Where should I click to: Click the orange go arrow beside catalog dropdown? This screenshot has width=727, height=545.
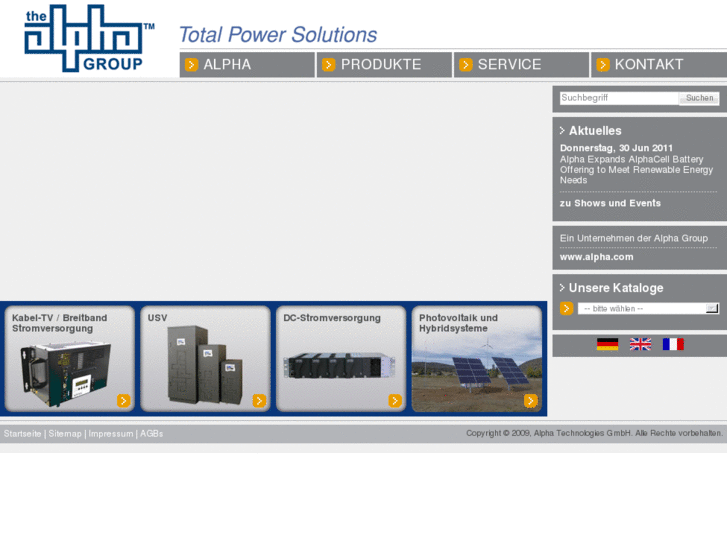(566, 308)
